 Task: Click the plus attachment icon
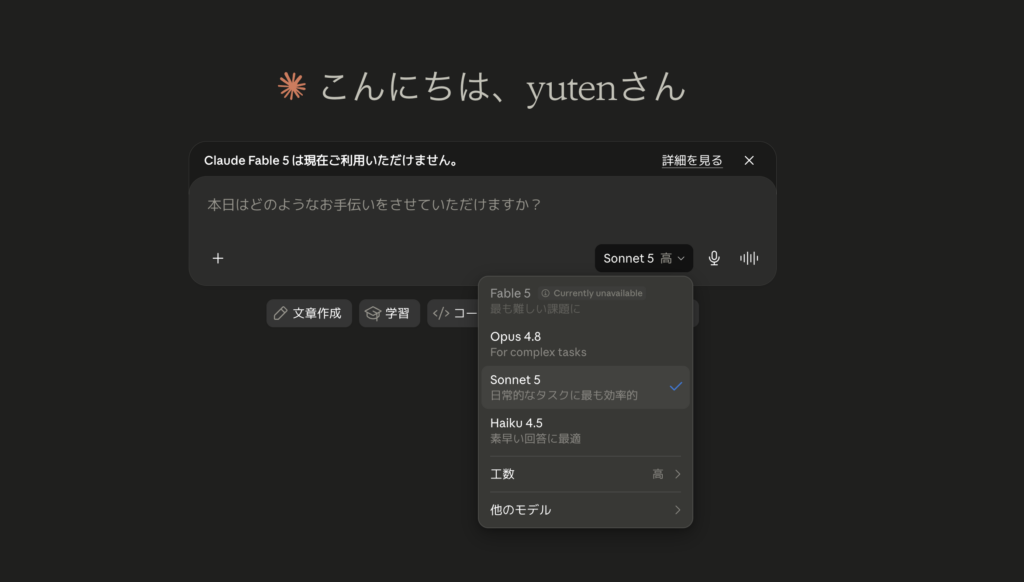tap(218, 258)
